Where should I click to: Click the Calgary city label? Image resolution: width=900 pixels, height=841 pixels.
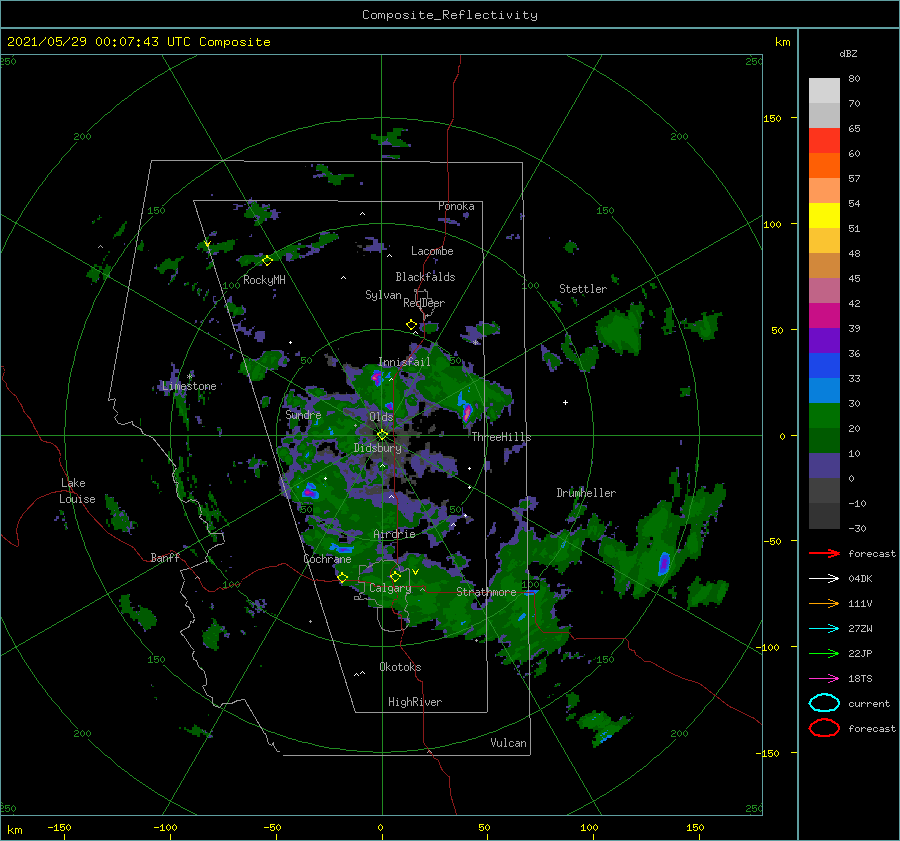tap(390, 588)
